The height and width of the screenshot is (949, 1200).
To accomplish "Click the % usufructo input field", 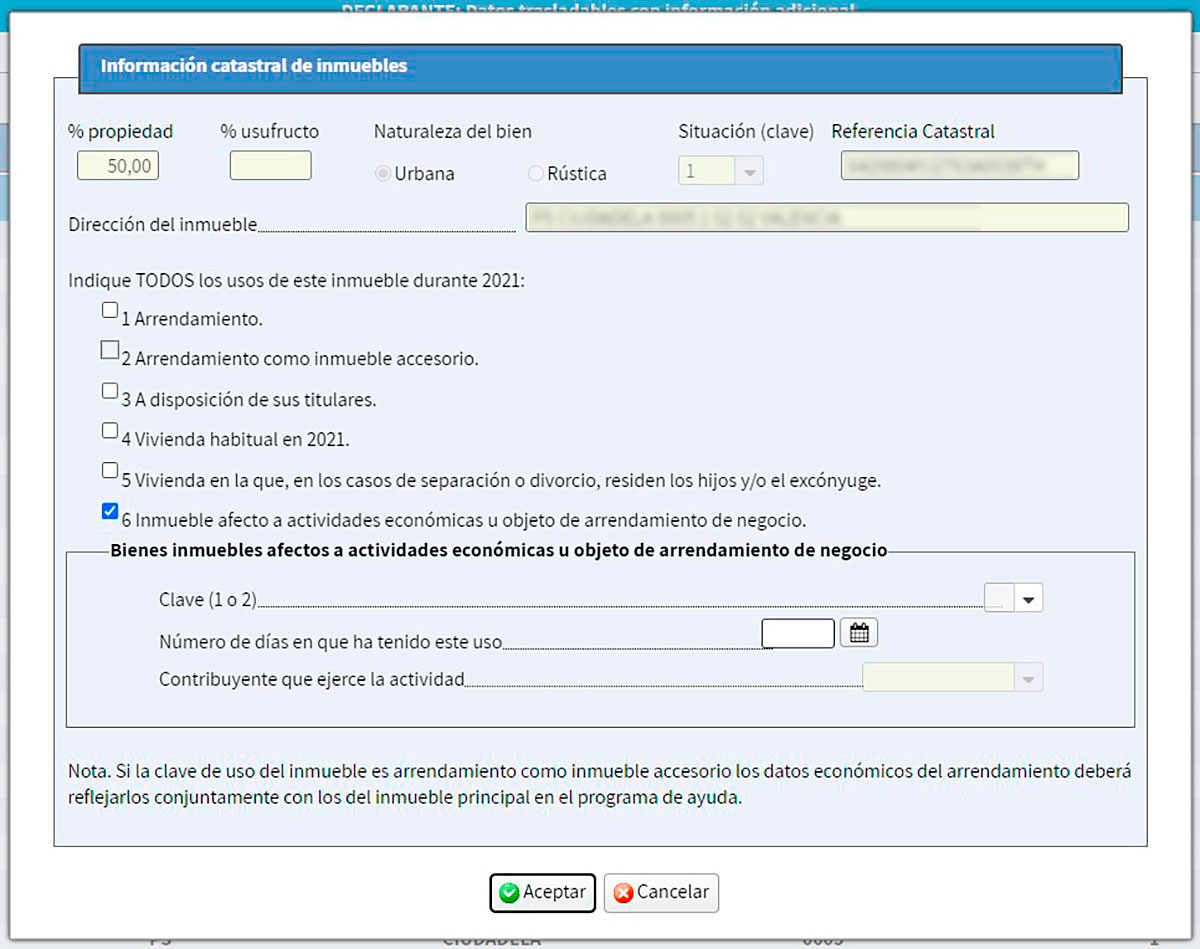I will coord(271,165).
